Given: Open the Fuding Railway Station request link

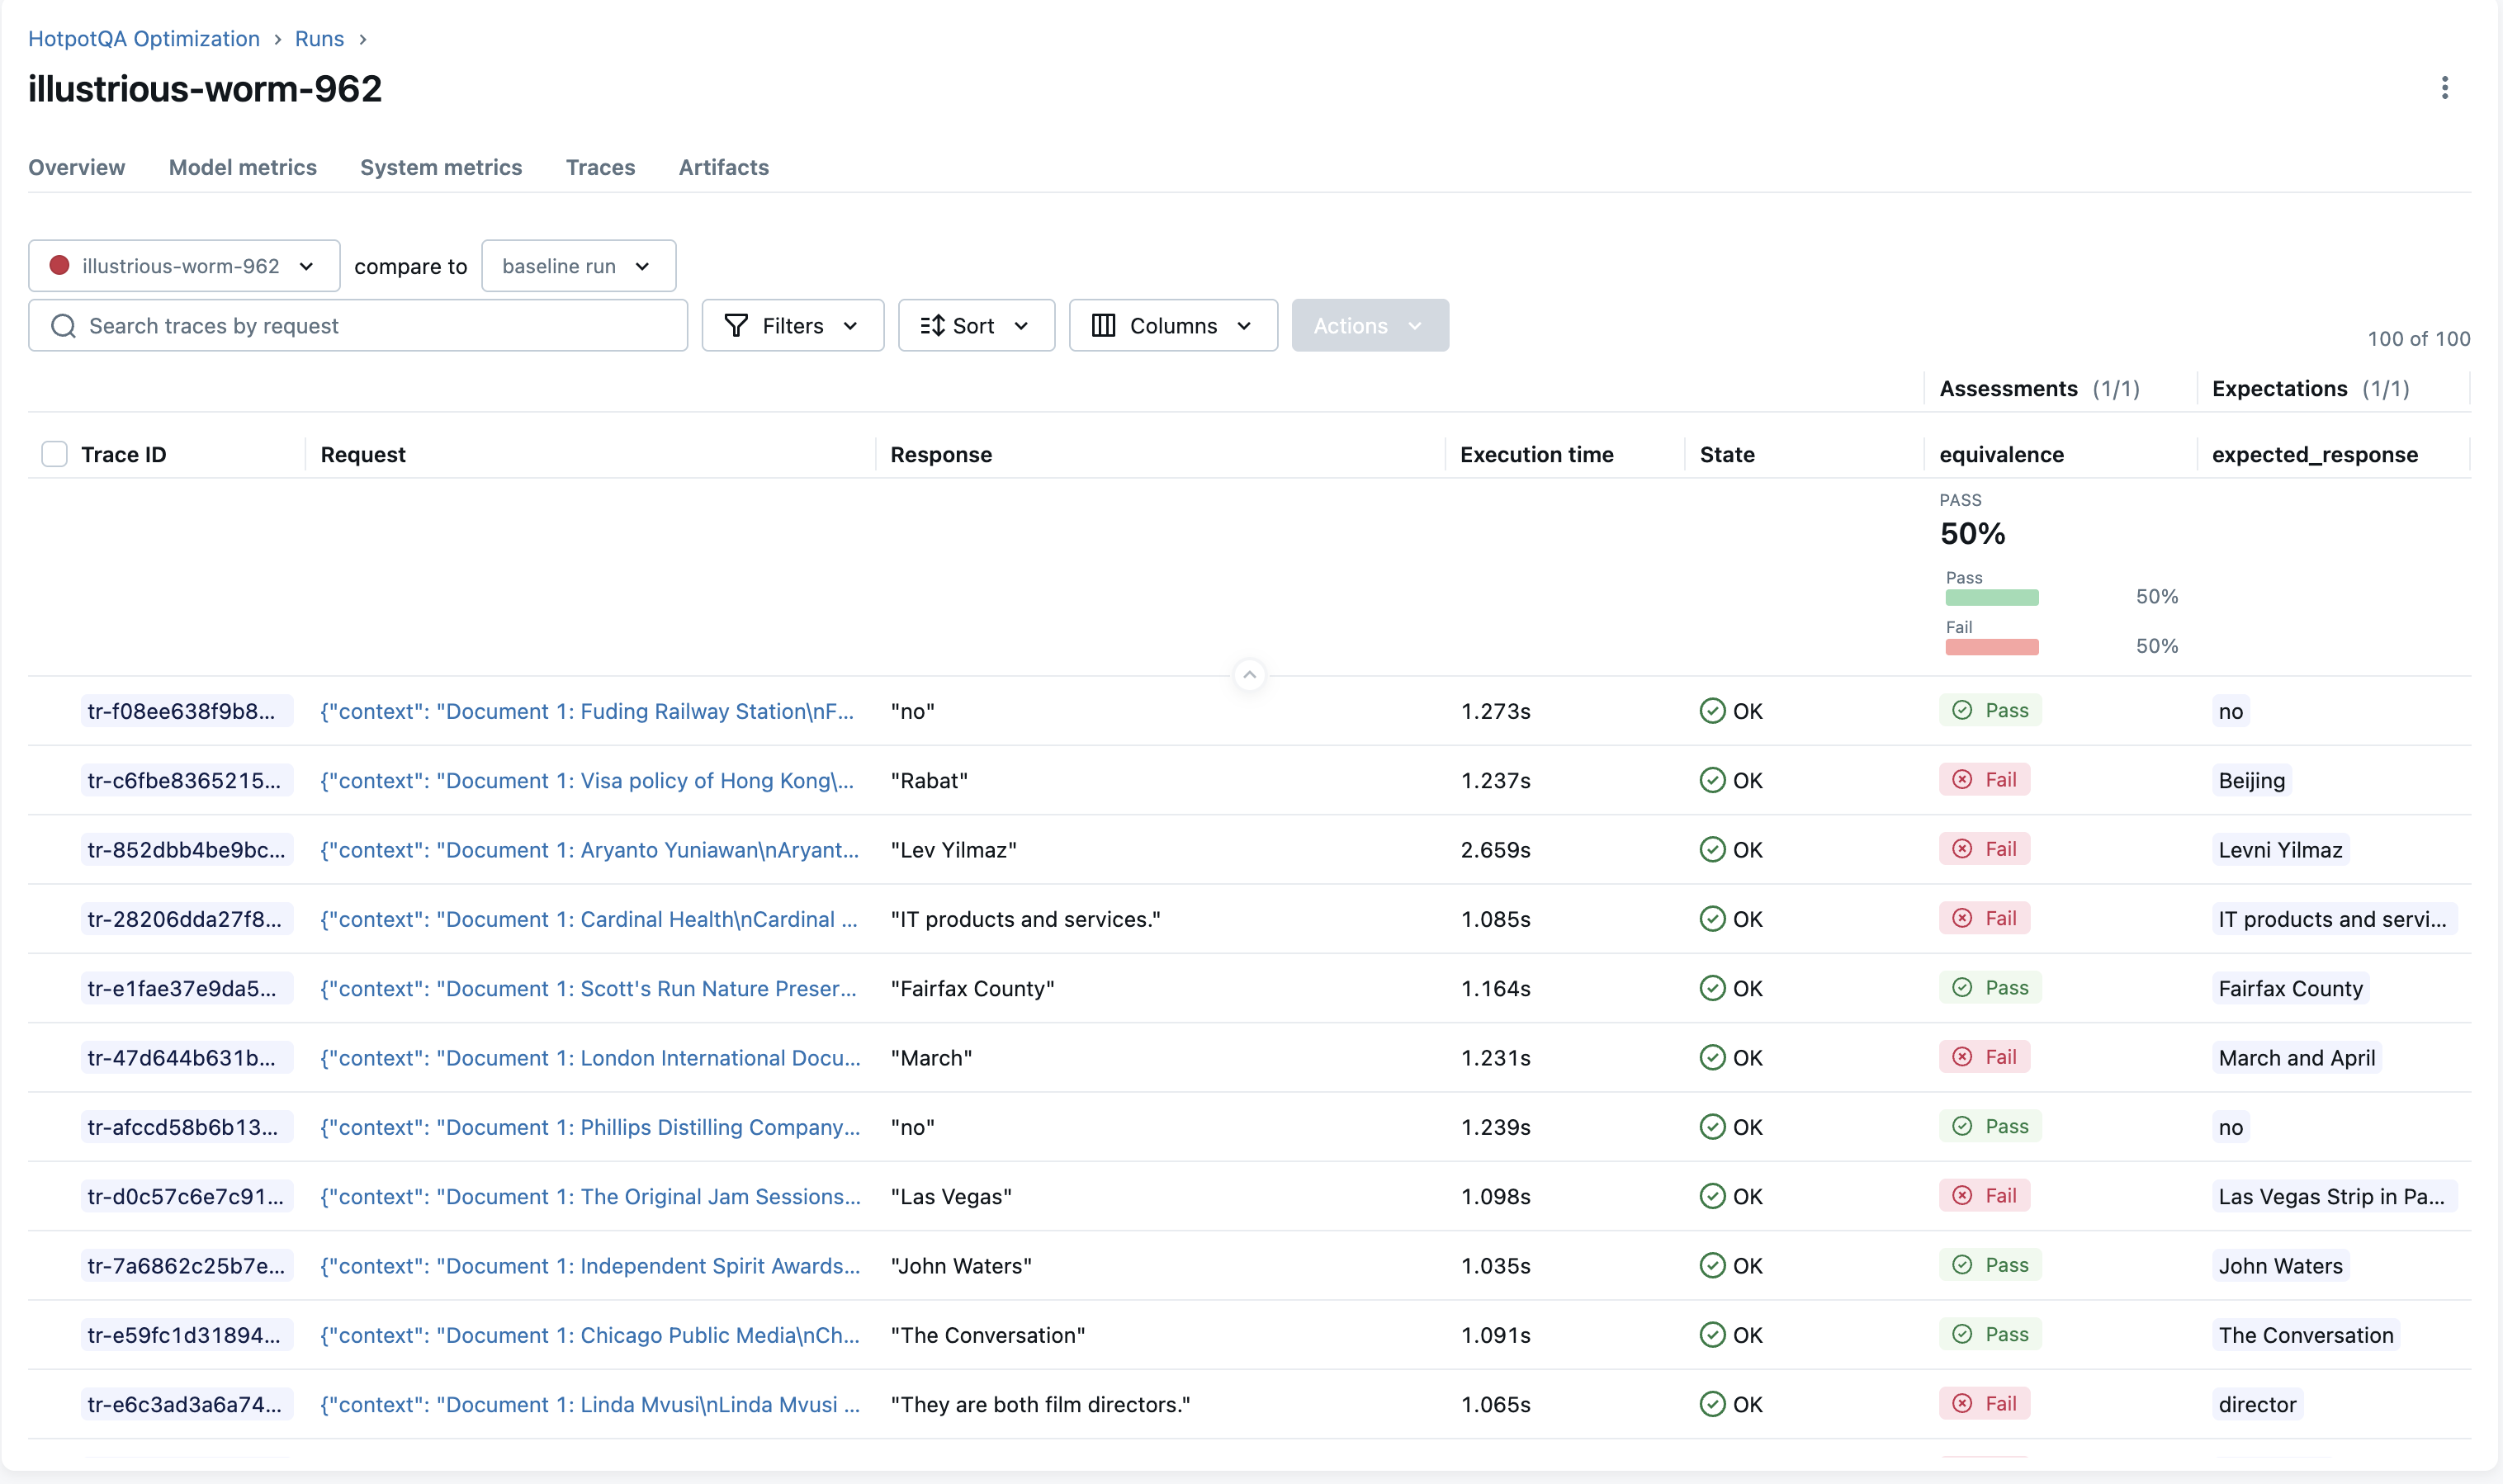Looking at the screenshot, I should (587, 711).
